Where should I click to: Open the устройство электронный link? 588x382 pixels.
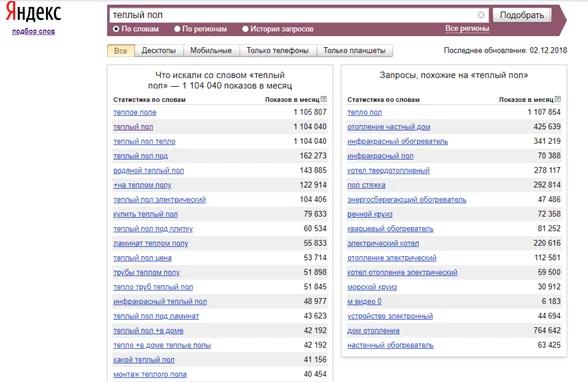pyautogui.click(x=390, y=316)
